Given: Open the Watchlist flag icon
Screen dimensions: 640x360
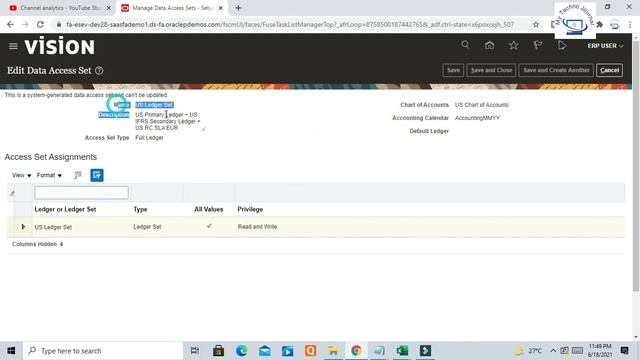Looking at the screenshot, I should click(538, 45).
